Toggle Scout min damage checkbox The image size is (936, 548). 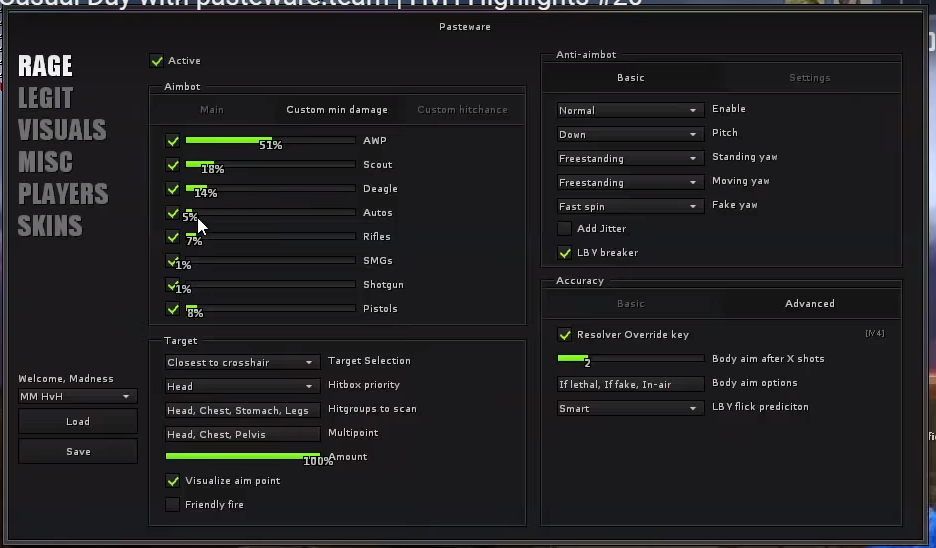click(x=173, y=165)
